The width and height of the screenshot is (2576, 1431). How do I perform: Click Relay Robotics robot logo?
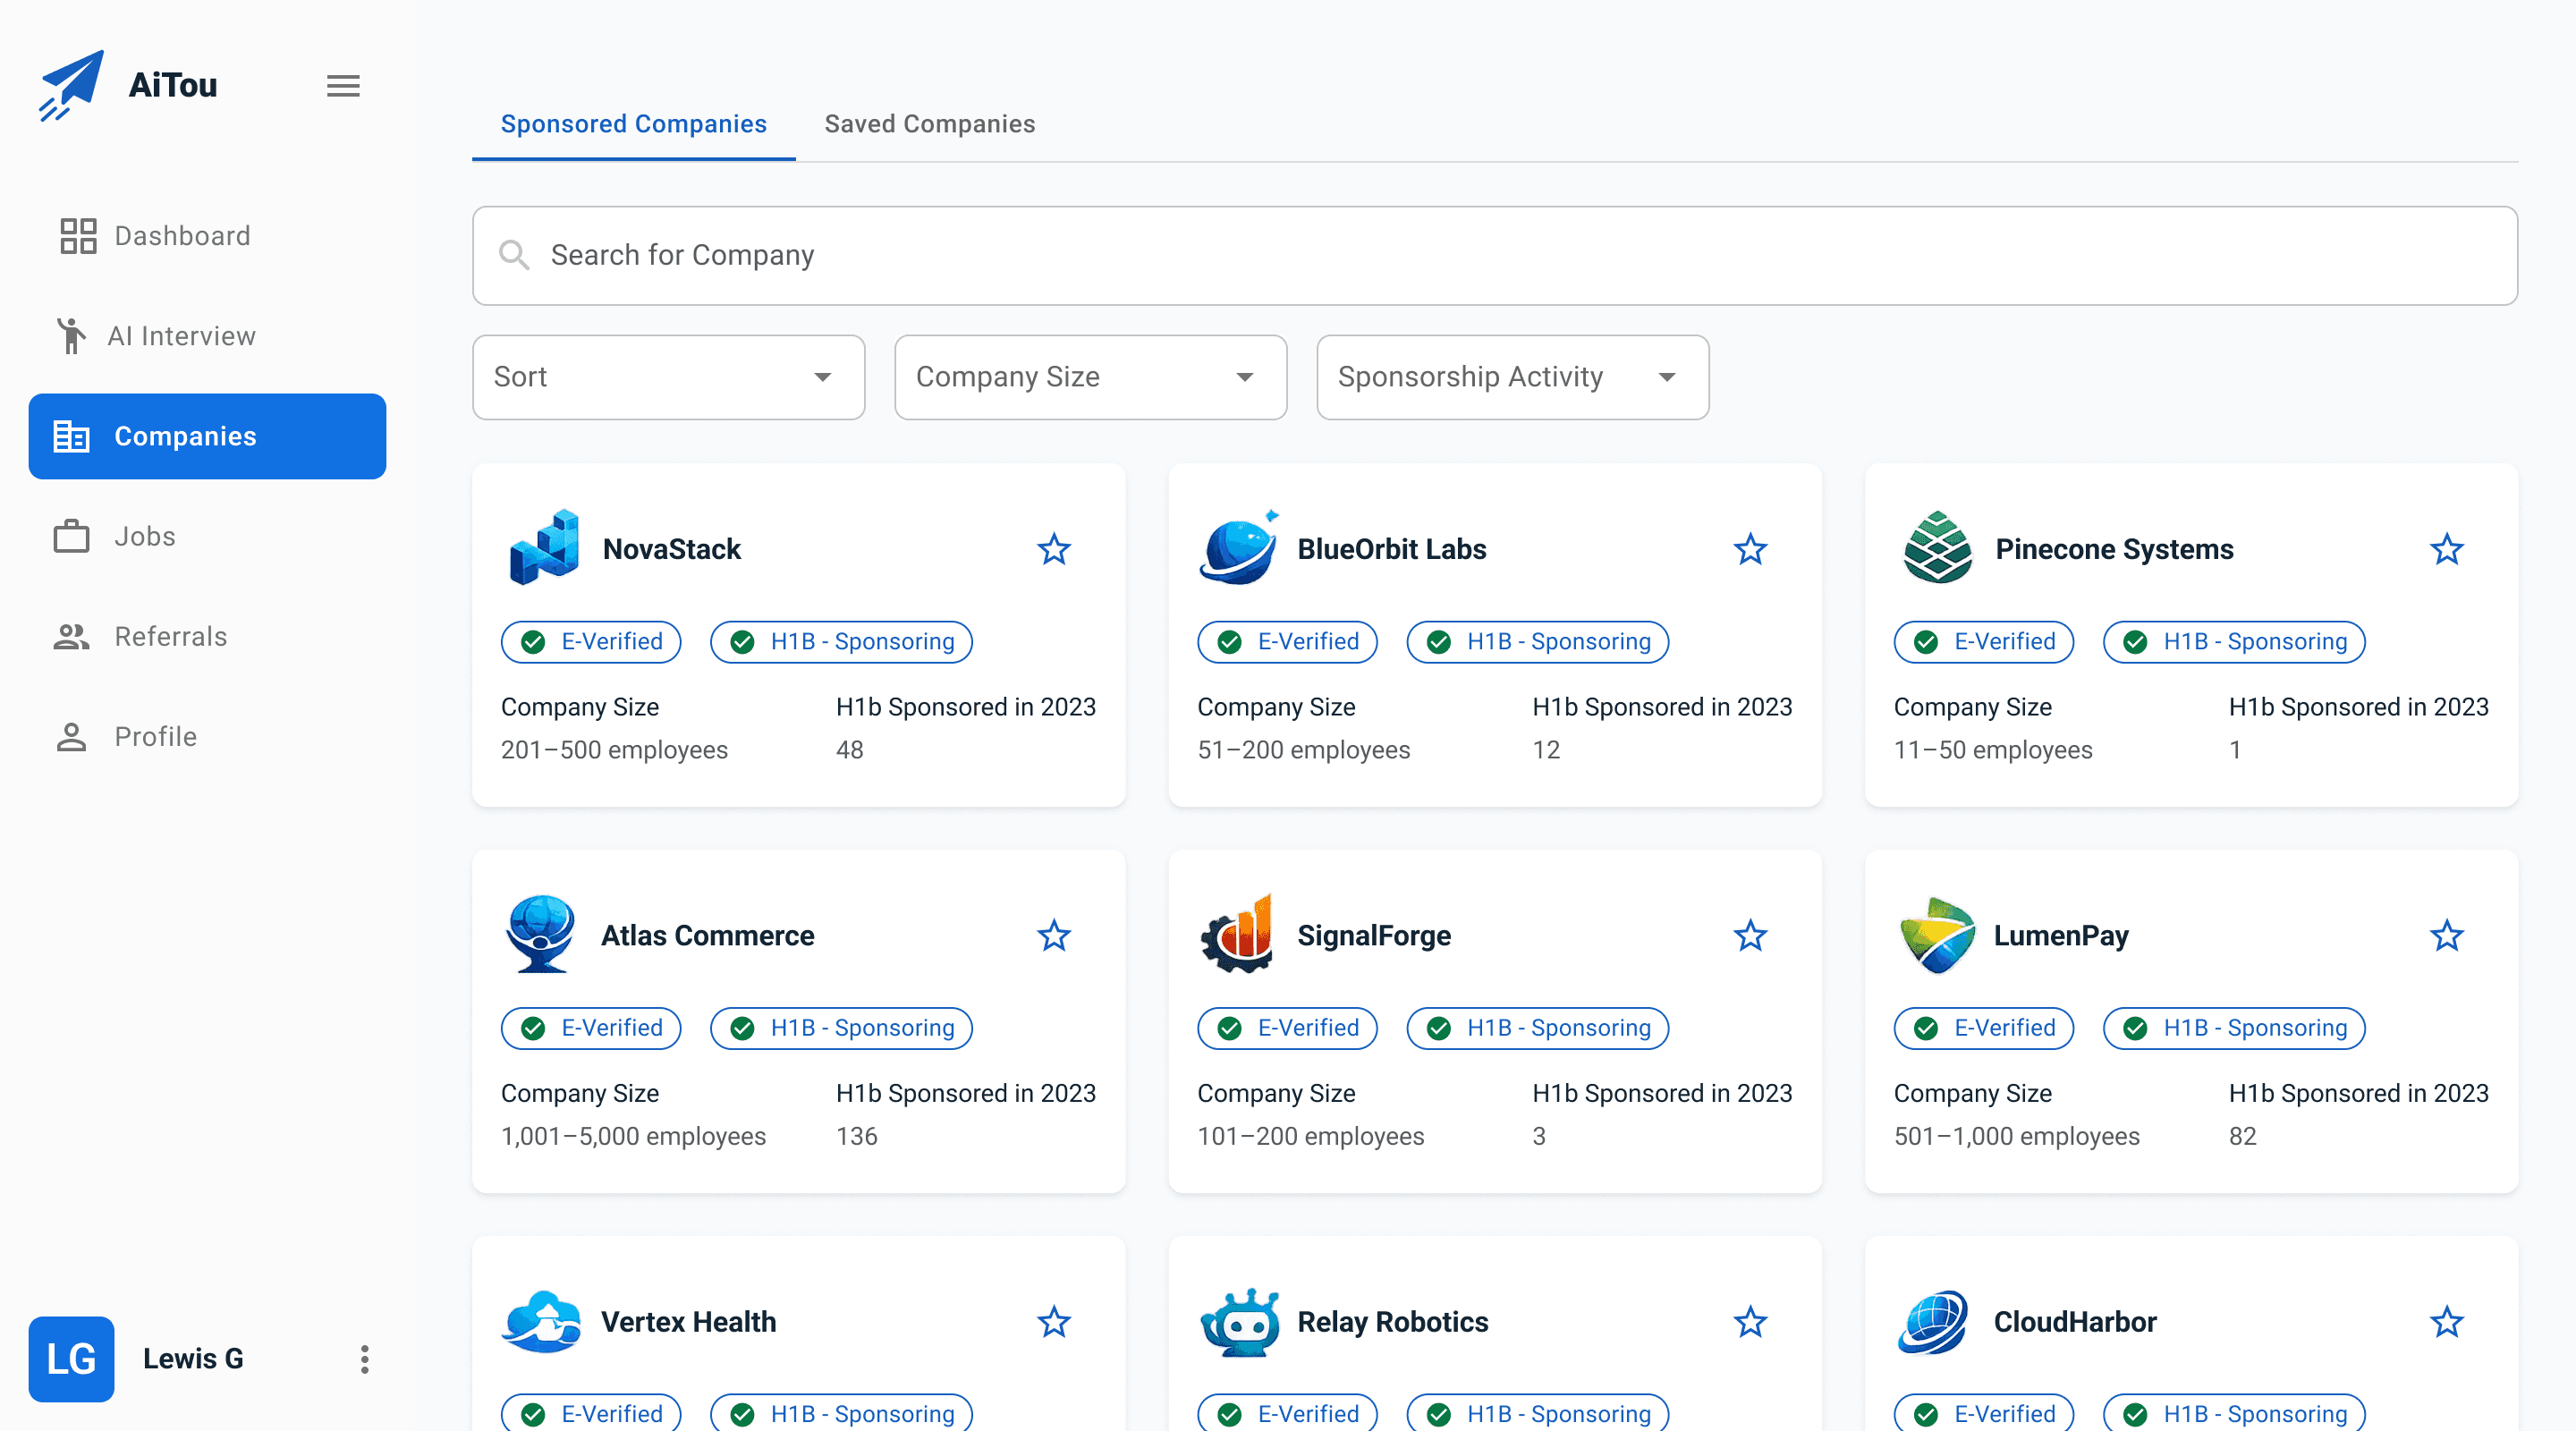(1240, 1322)
